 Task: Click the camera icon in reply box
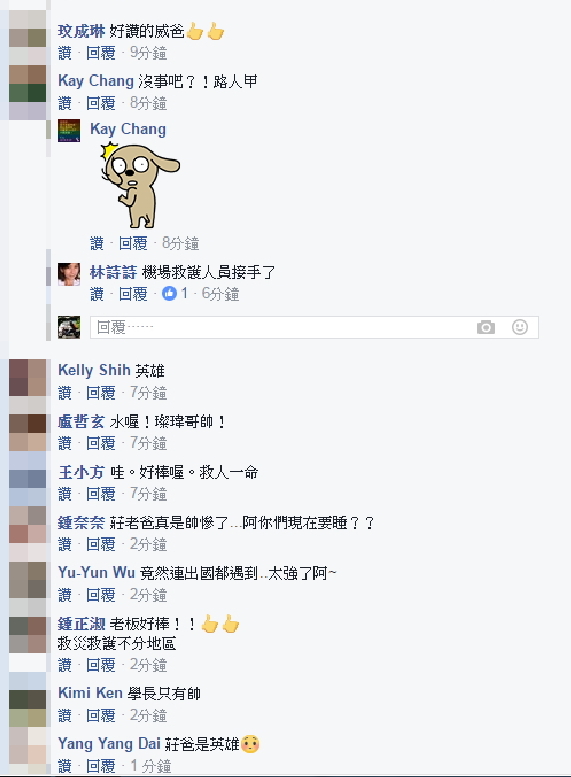(x=486, y=327)
